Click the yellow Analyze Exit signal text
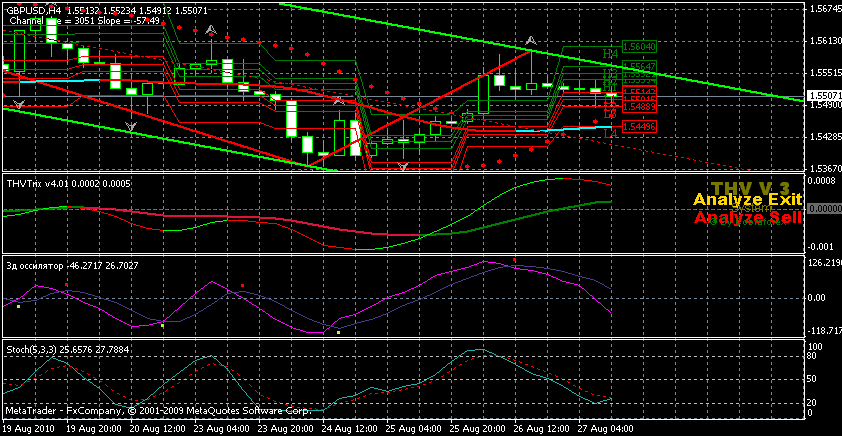The width and height of the screenshot is (842, 436). click(748, 200)
